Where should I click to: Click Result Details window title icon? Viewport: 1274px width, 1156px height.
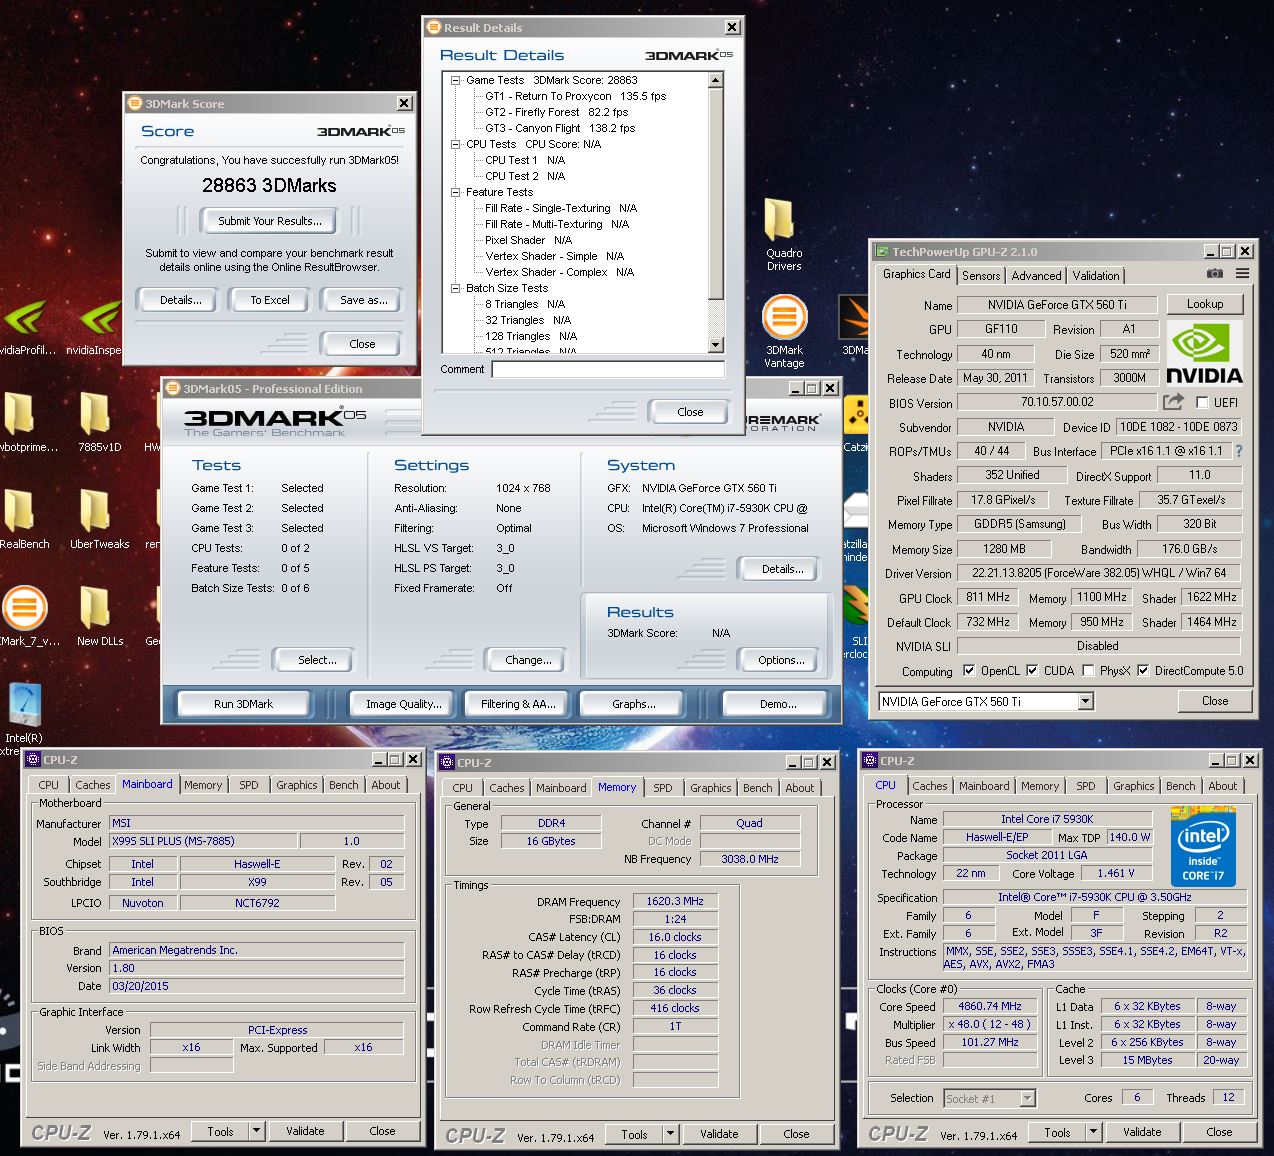pos(433,28)
